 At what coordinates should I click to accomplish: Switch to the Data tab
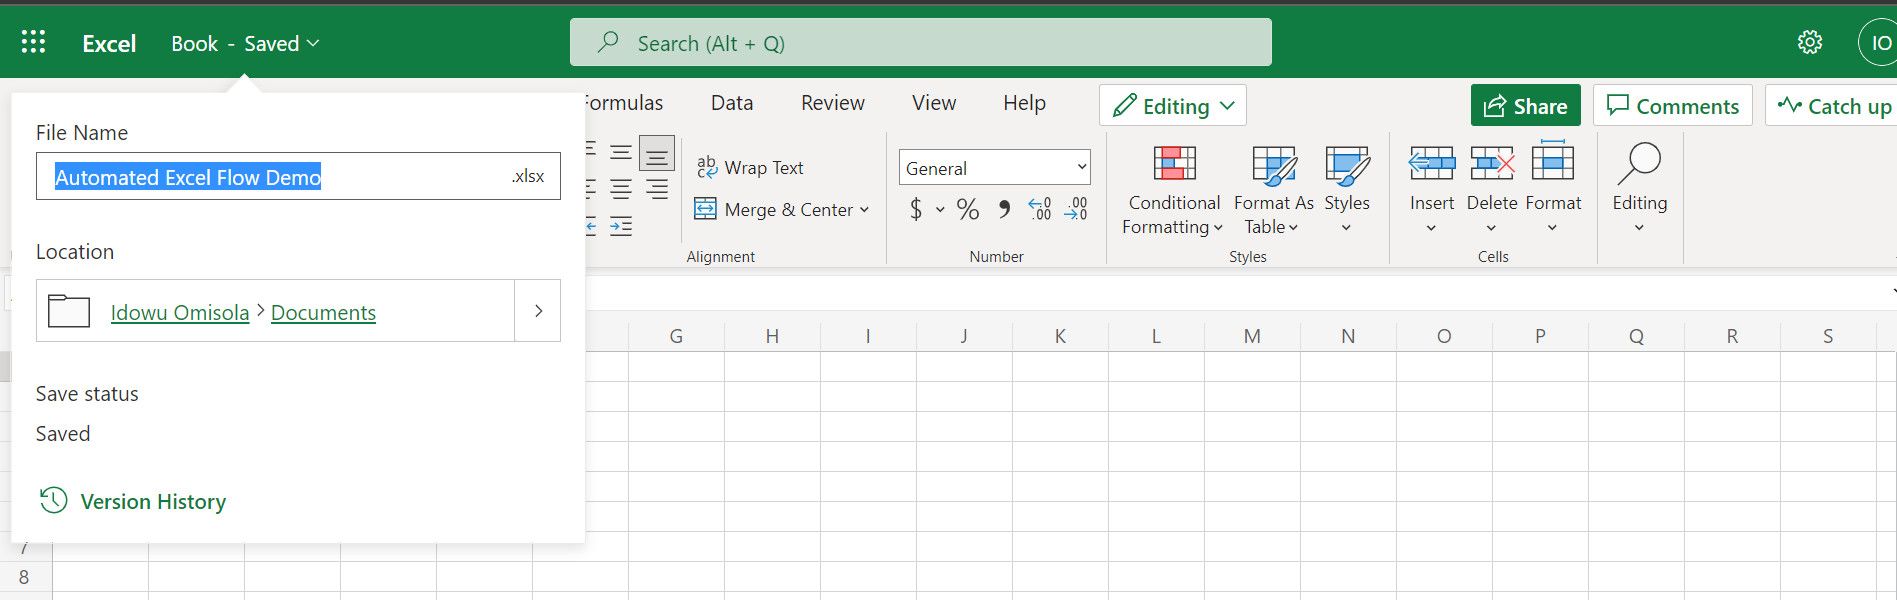tap(732, 102)
